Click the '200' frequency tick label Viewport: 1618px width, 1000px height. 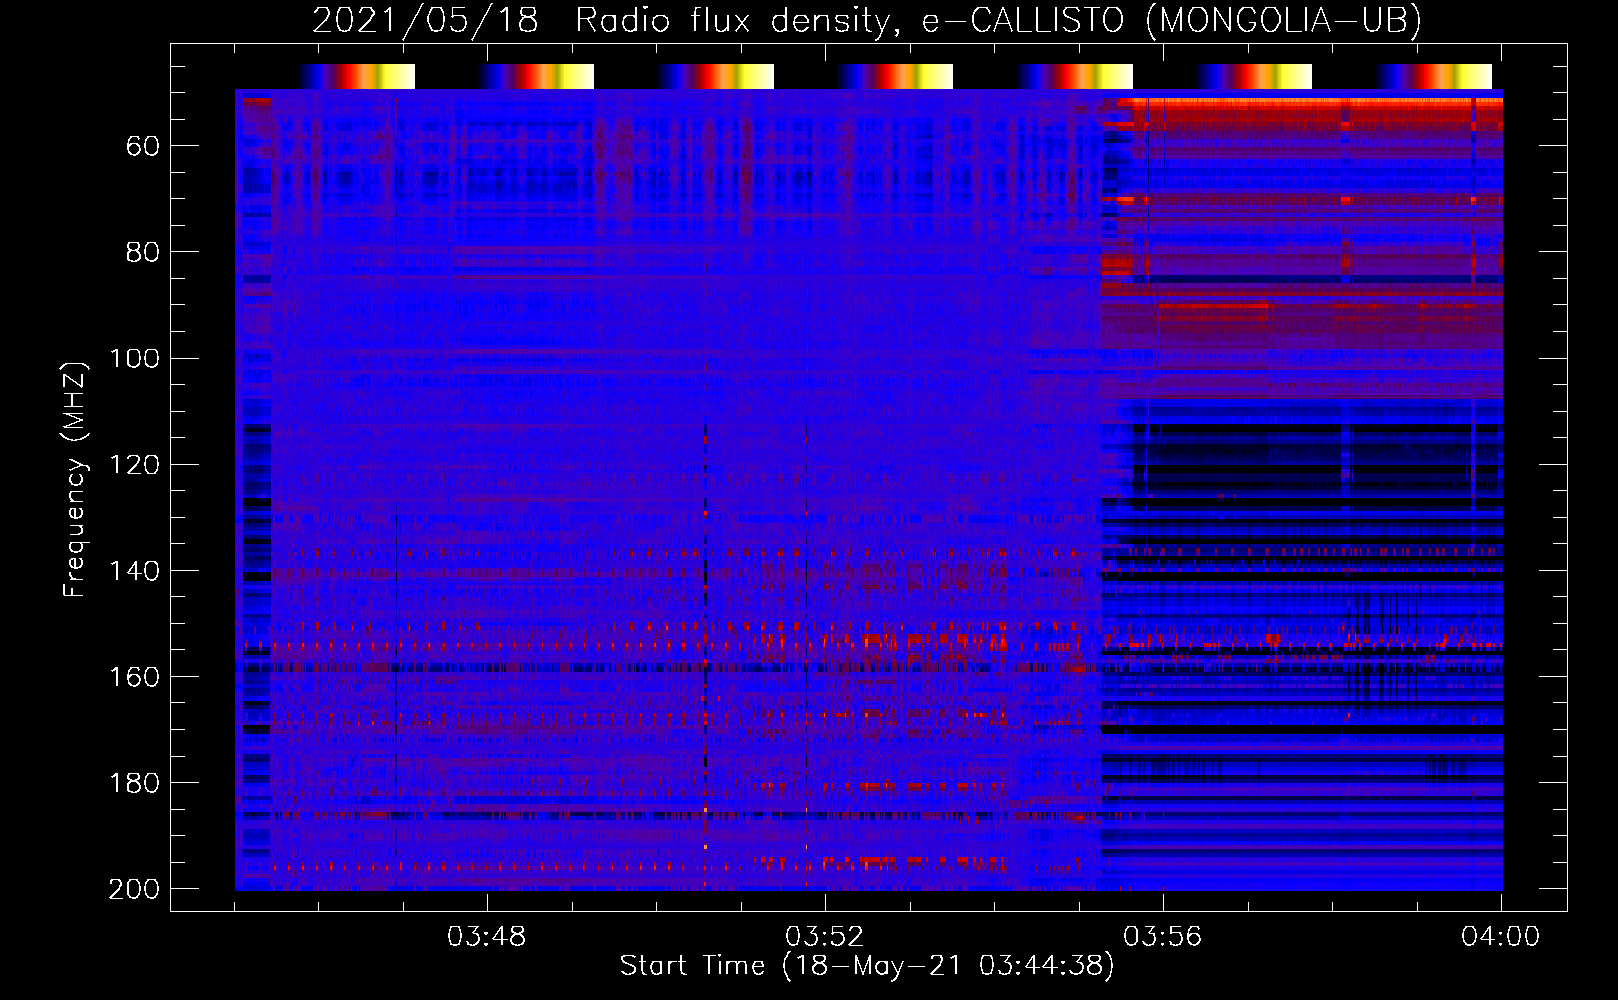tap(134, 889)
